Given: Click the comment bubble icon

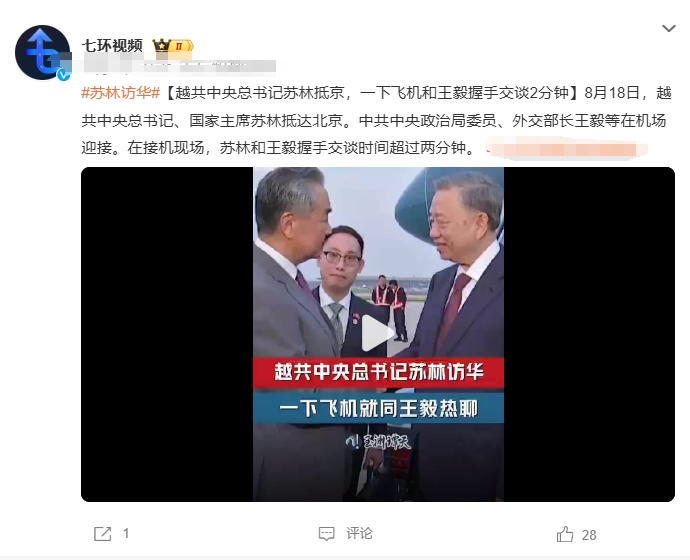Looking at the screenshot, I should [x=326, y=534].
